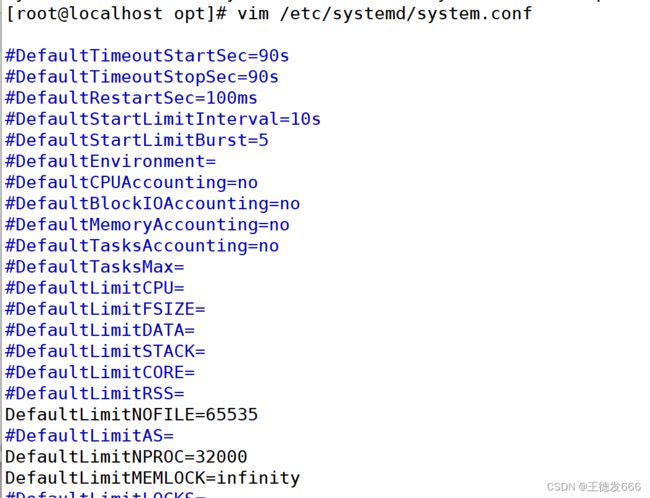This screenshot has width=650, height=498.
Task: Click the #DefaultStartLimitBurst=5 line
Action: pos(136,140)
